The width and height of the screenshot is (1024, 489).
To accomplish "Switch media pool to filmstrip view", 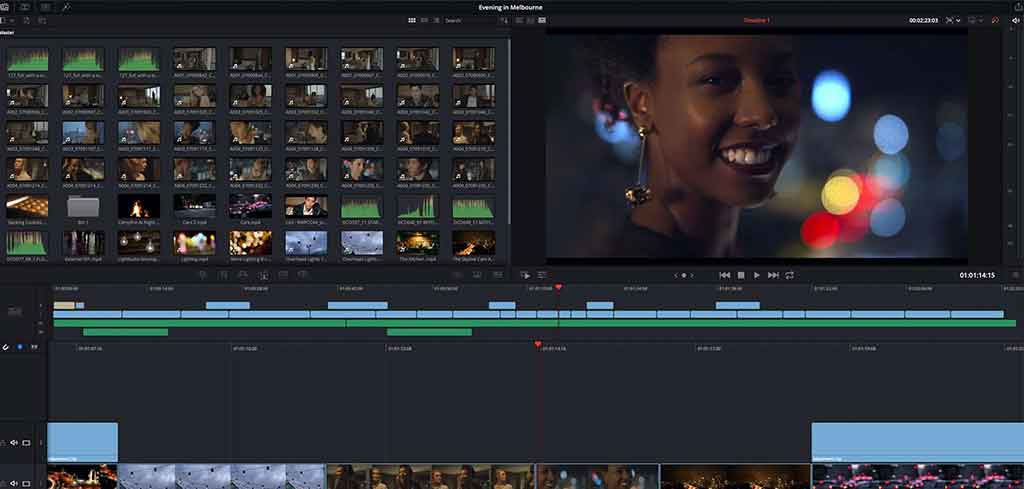I will pyautogui.click(x=424, y=20).
